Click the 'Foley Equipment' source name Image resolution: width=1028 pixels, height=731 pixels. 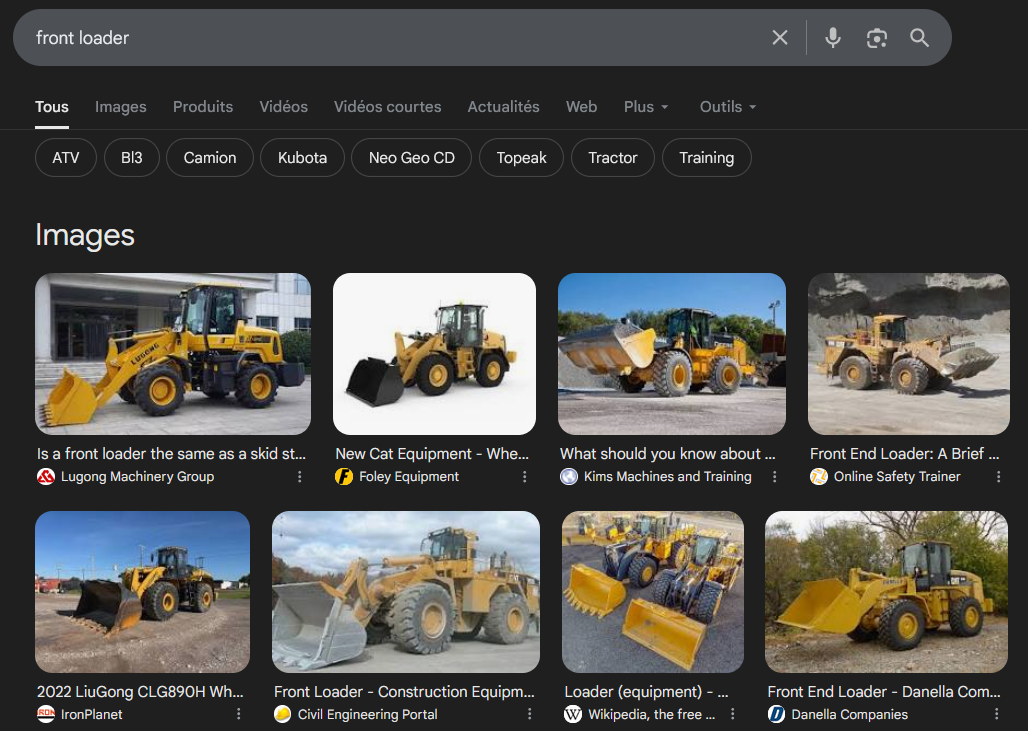[x=409, y=477]
